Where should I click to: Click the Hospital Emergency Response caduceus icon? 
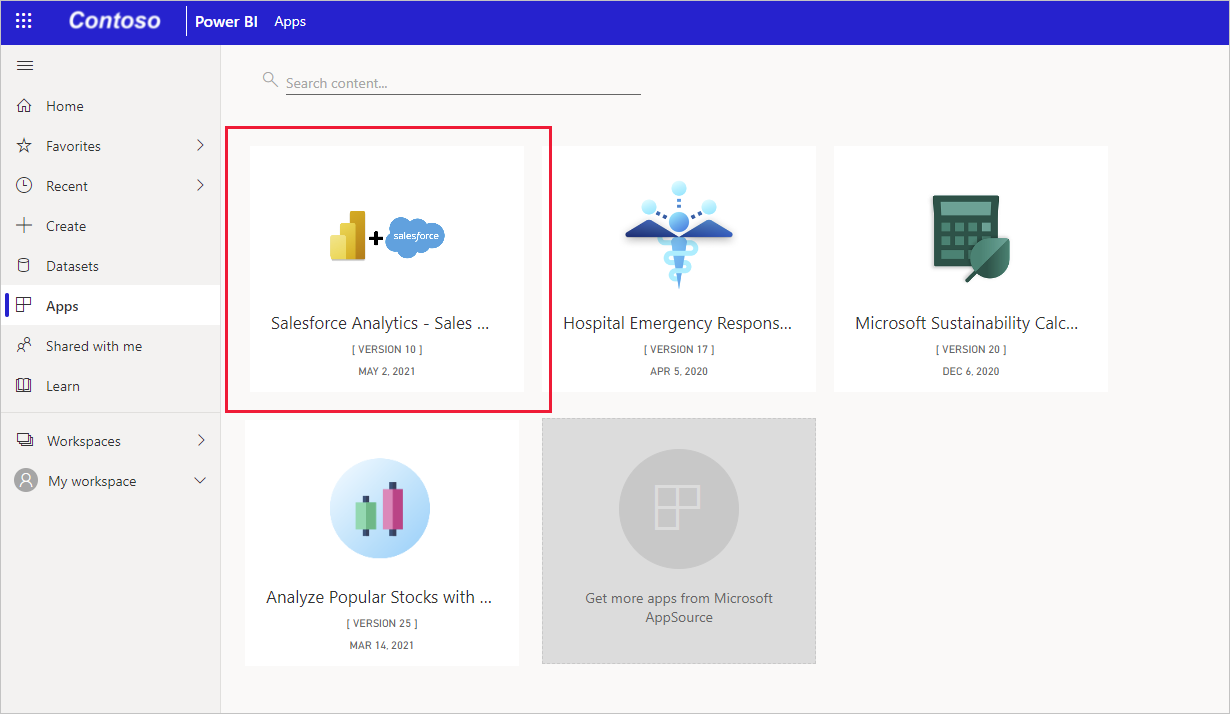coord(679,236)
